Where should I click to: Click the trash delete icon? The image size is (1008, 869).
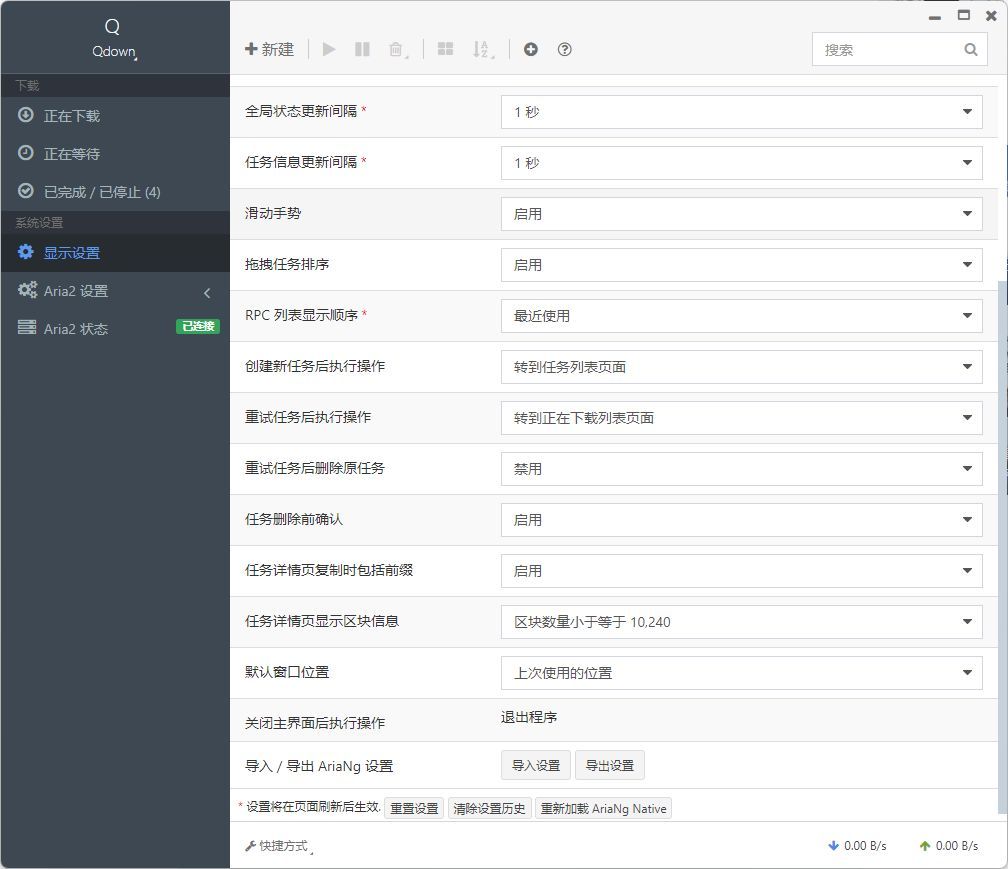(396, 48)
